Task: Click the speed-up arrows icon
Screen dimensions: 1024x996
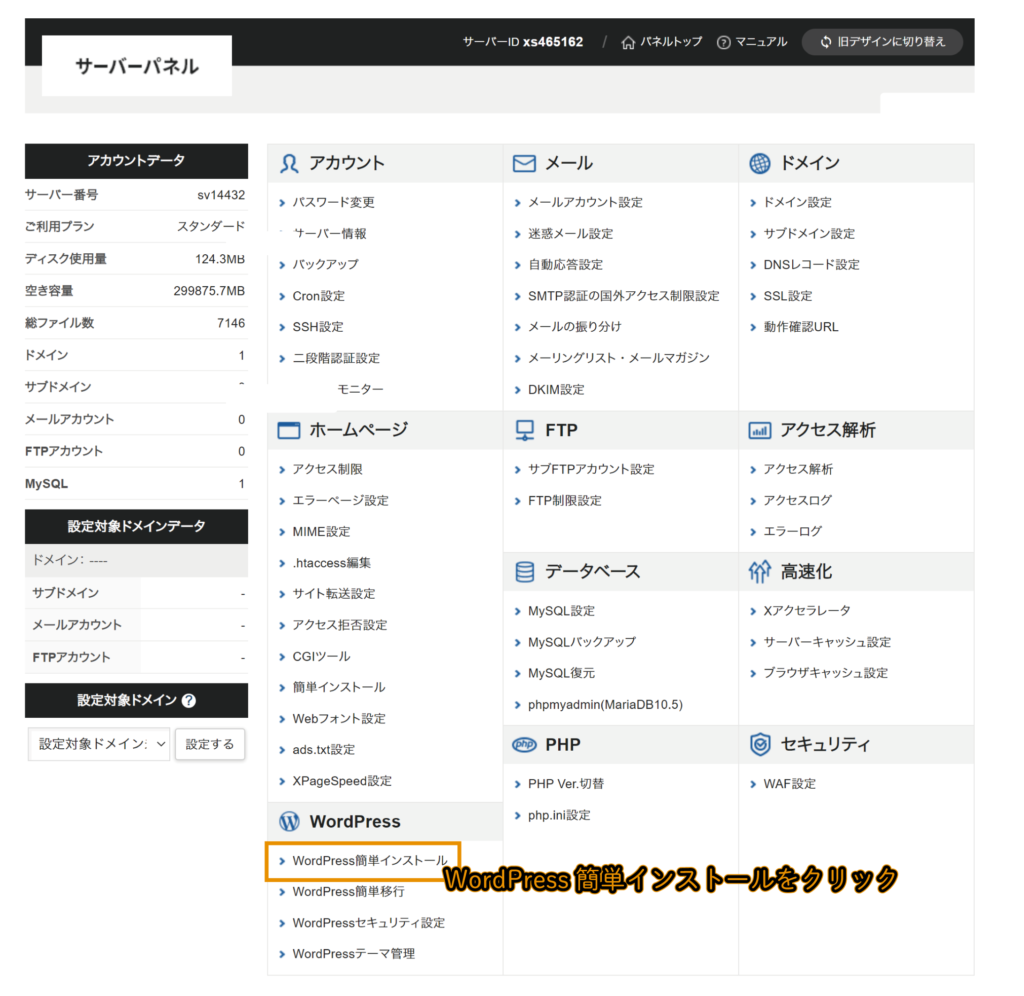Action: (x=760, y=571)
